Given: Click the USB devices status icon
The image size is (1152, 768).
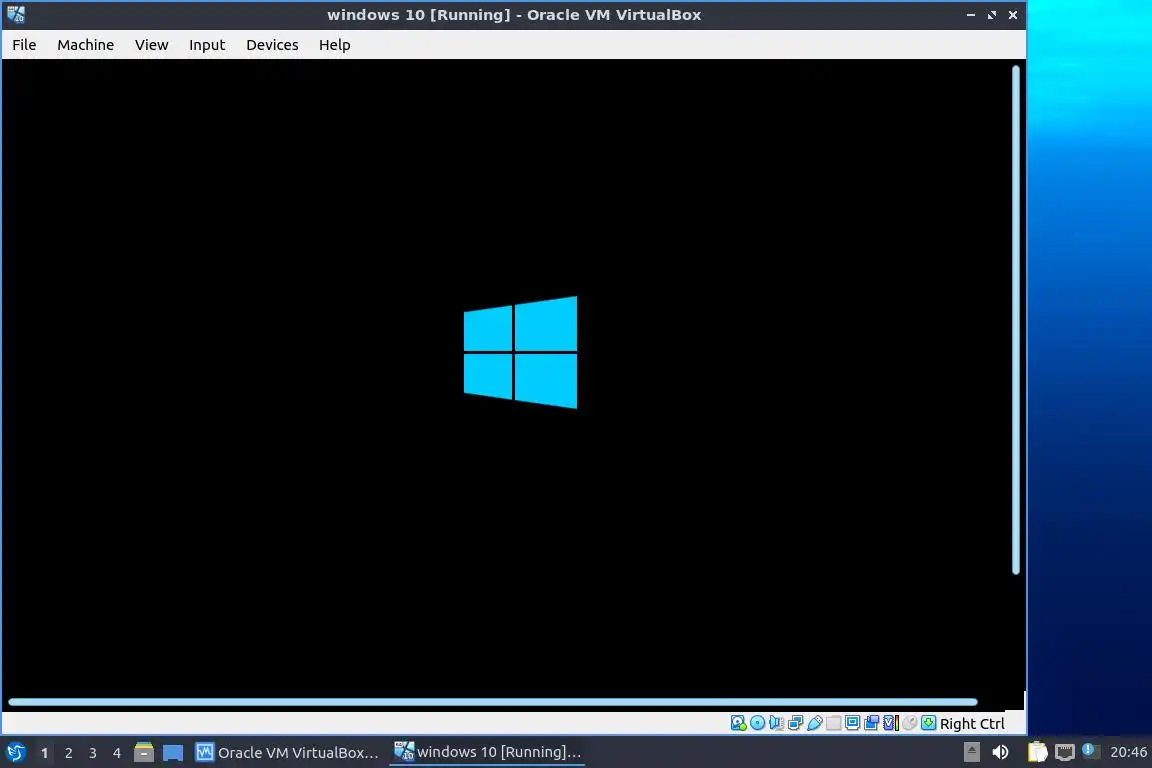Looking at the screenshot, I should 815,723.
